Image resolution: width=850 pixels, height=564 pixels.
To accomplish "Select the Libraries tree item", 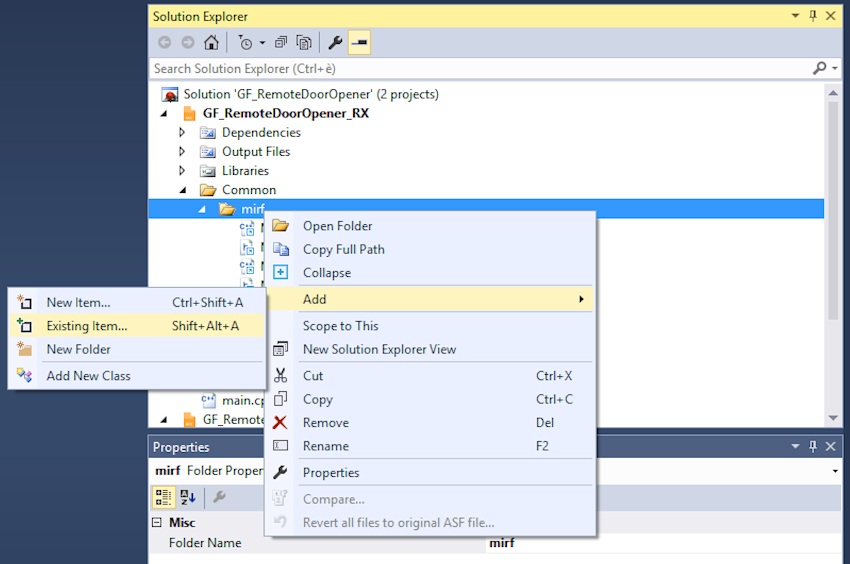I will 245,170.
